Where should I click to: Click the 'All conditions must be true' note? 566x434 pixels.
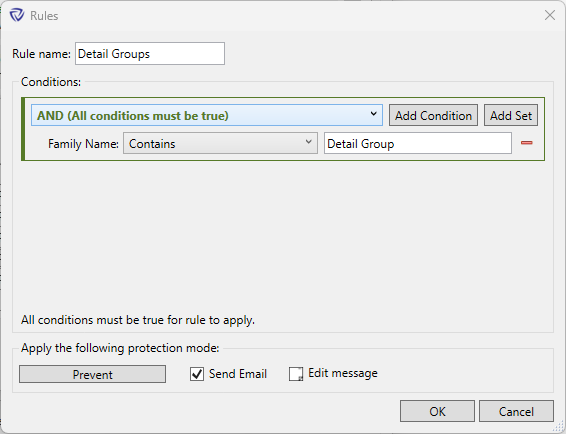pos(138,320)
